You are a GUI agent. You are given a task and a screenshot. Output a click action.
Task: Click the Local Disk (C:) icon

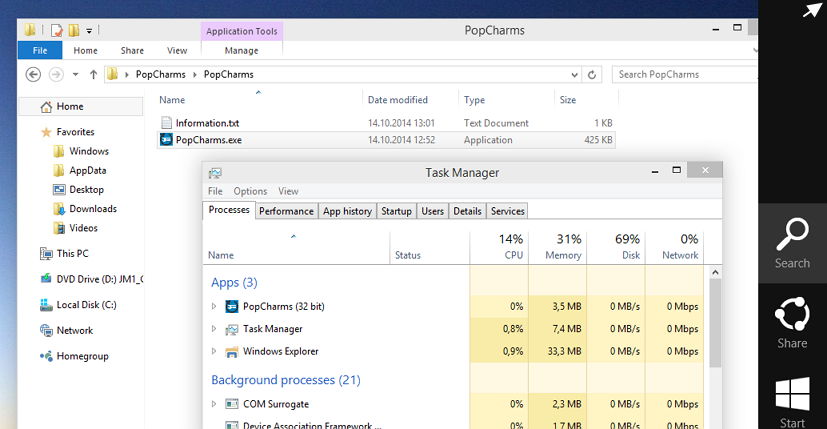tap(46, 305)
